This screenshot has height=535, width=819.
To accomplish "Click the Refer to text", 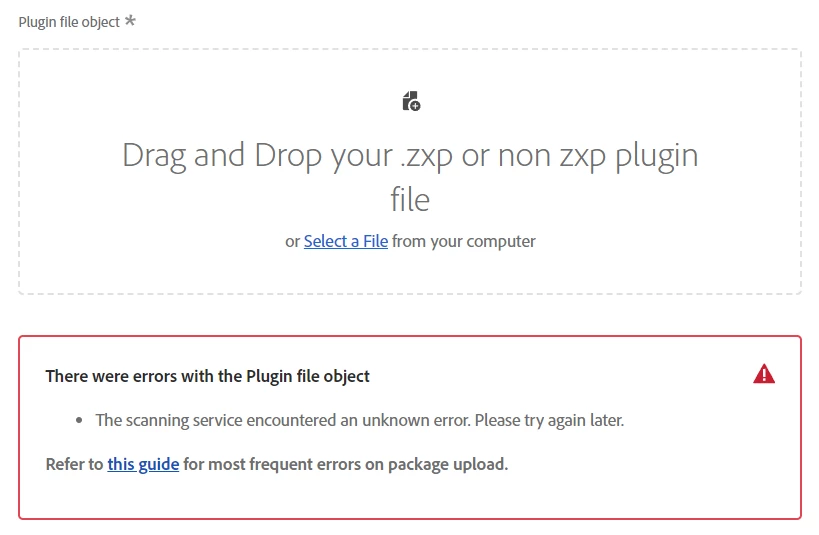I will point(74,464).
